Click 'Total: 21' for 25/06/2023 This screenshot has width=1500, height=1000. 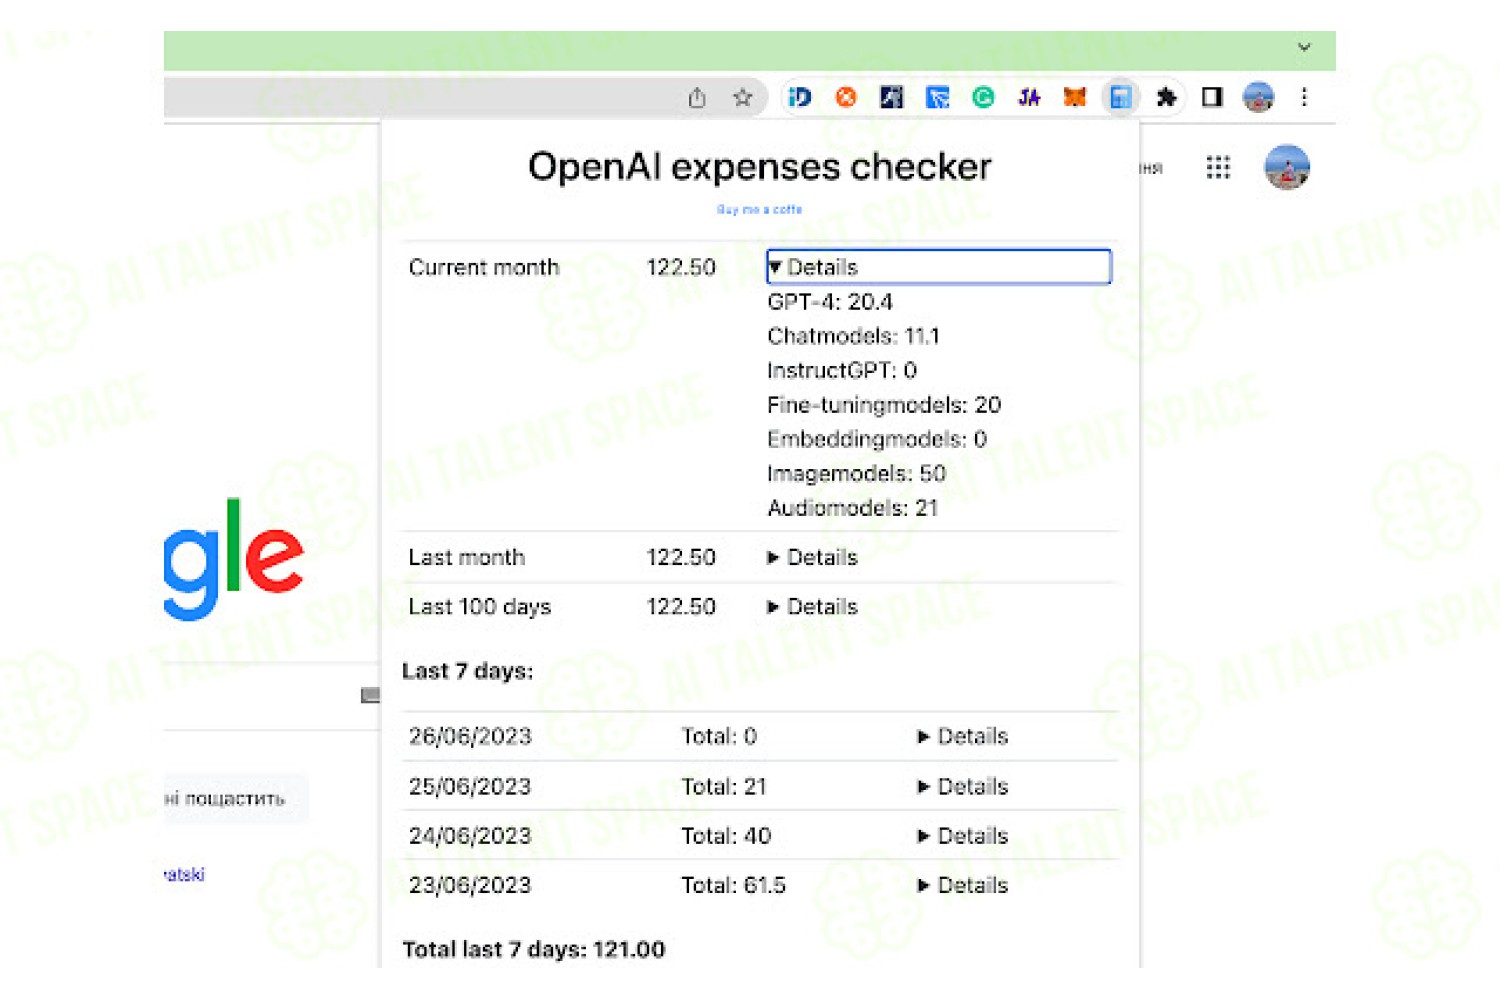coord(724,786)
